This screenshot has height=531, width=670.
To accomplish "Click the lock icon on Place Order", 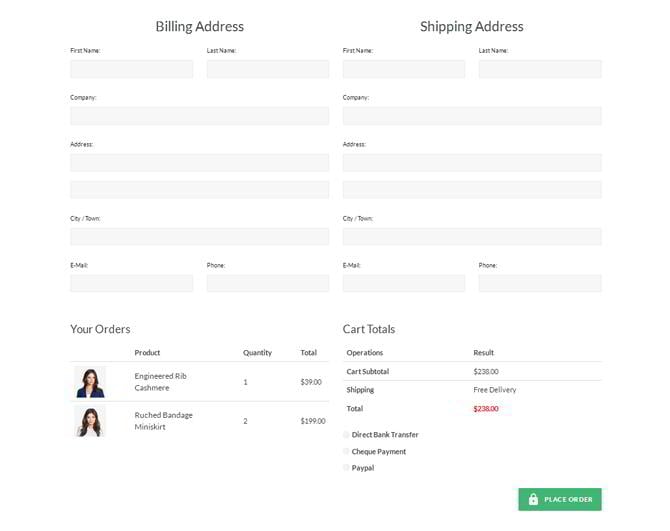I will (x=533, y=499).
